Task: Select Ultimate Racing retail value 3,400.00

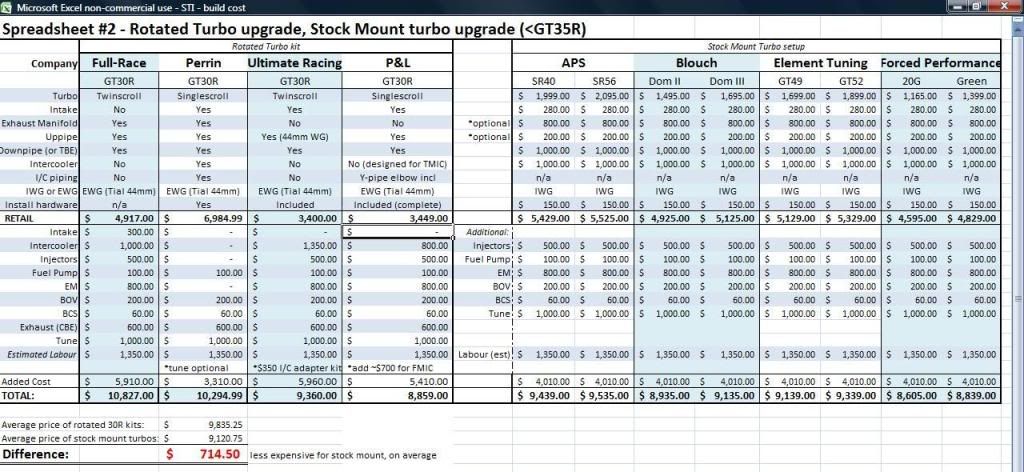Action: coord(295,219)
